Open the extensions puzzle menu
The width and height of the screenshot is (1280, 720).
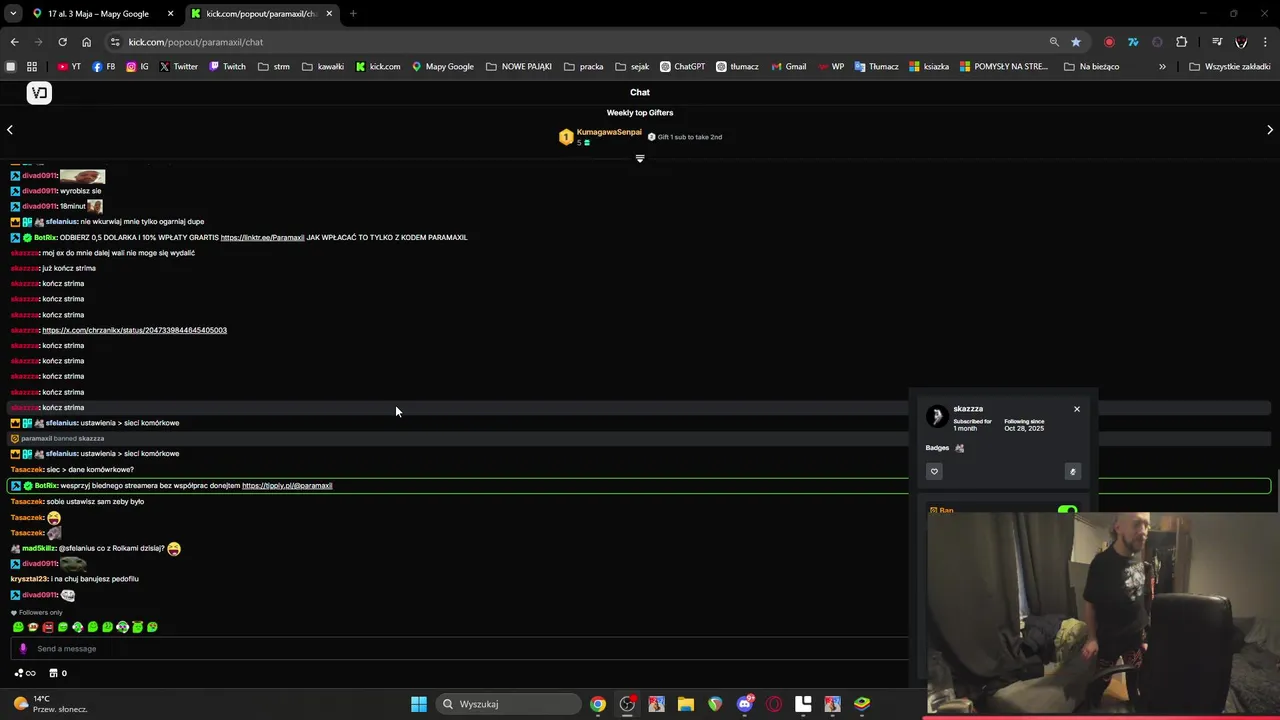pyautogui.click(x=1182, y=42)
